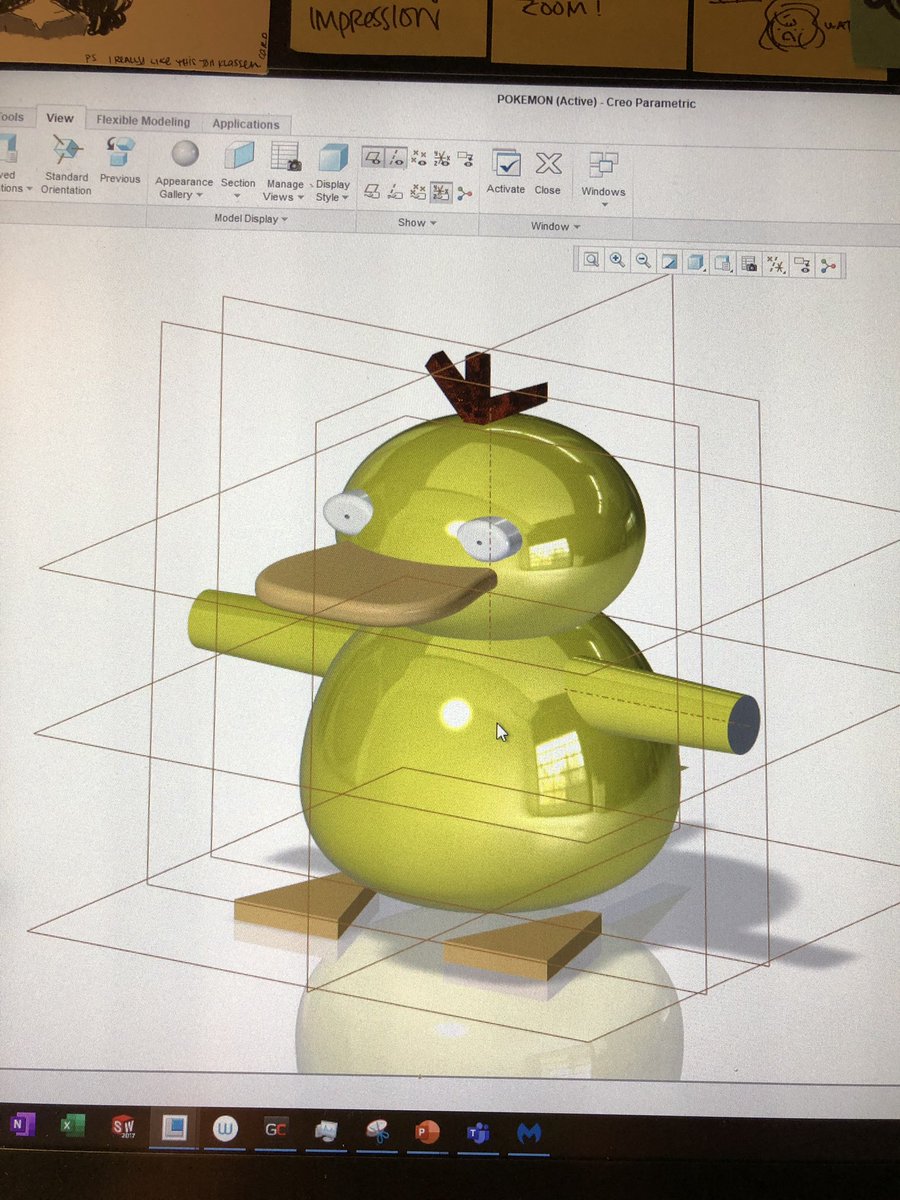Open the Applications ribbon tab
Viewport: 900px width, 1200px height.
click(x=246, y=124)
